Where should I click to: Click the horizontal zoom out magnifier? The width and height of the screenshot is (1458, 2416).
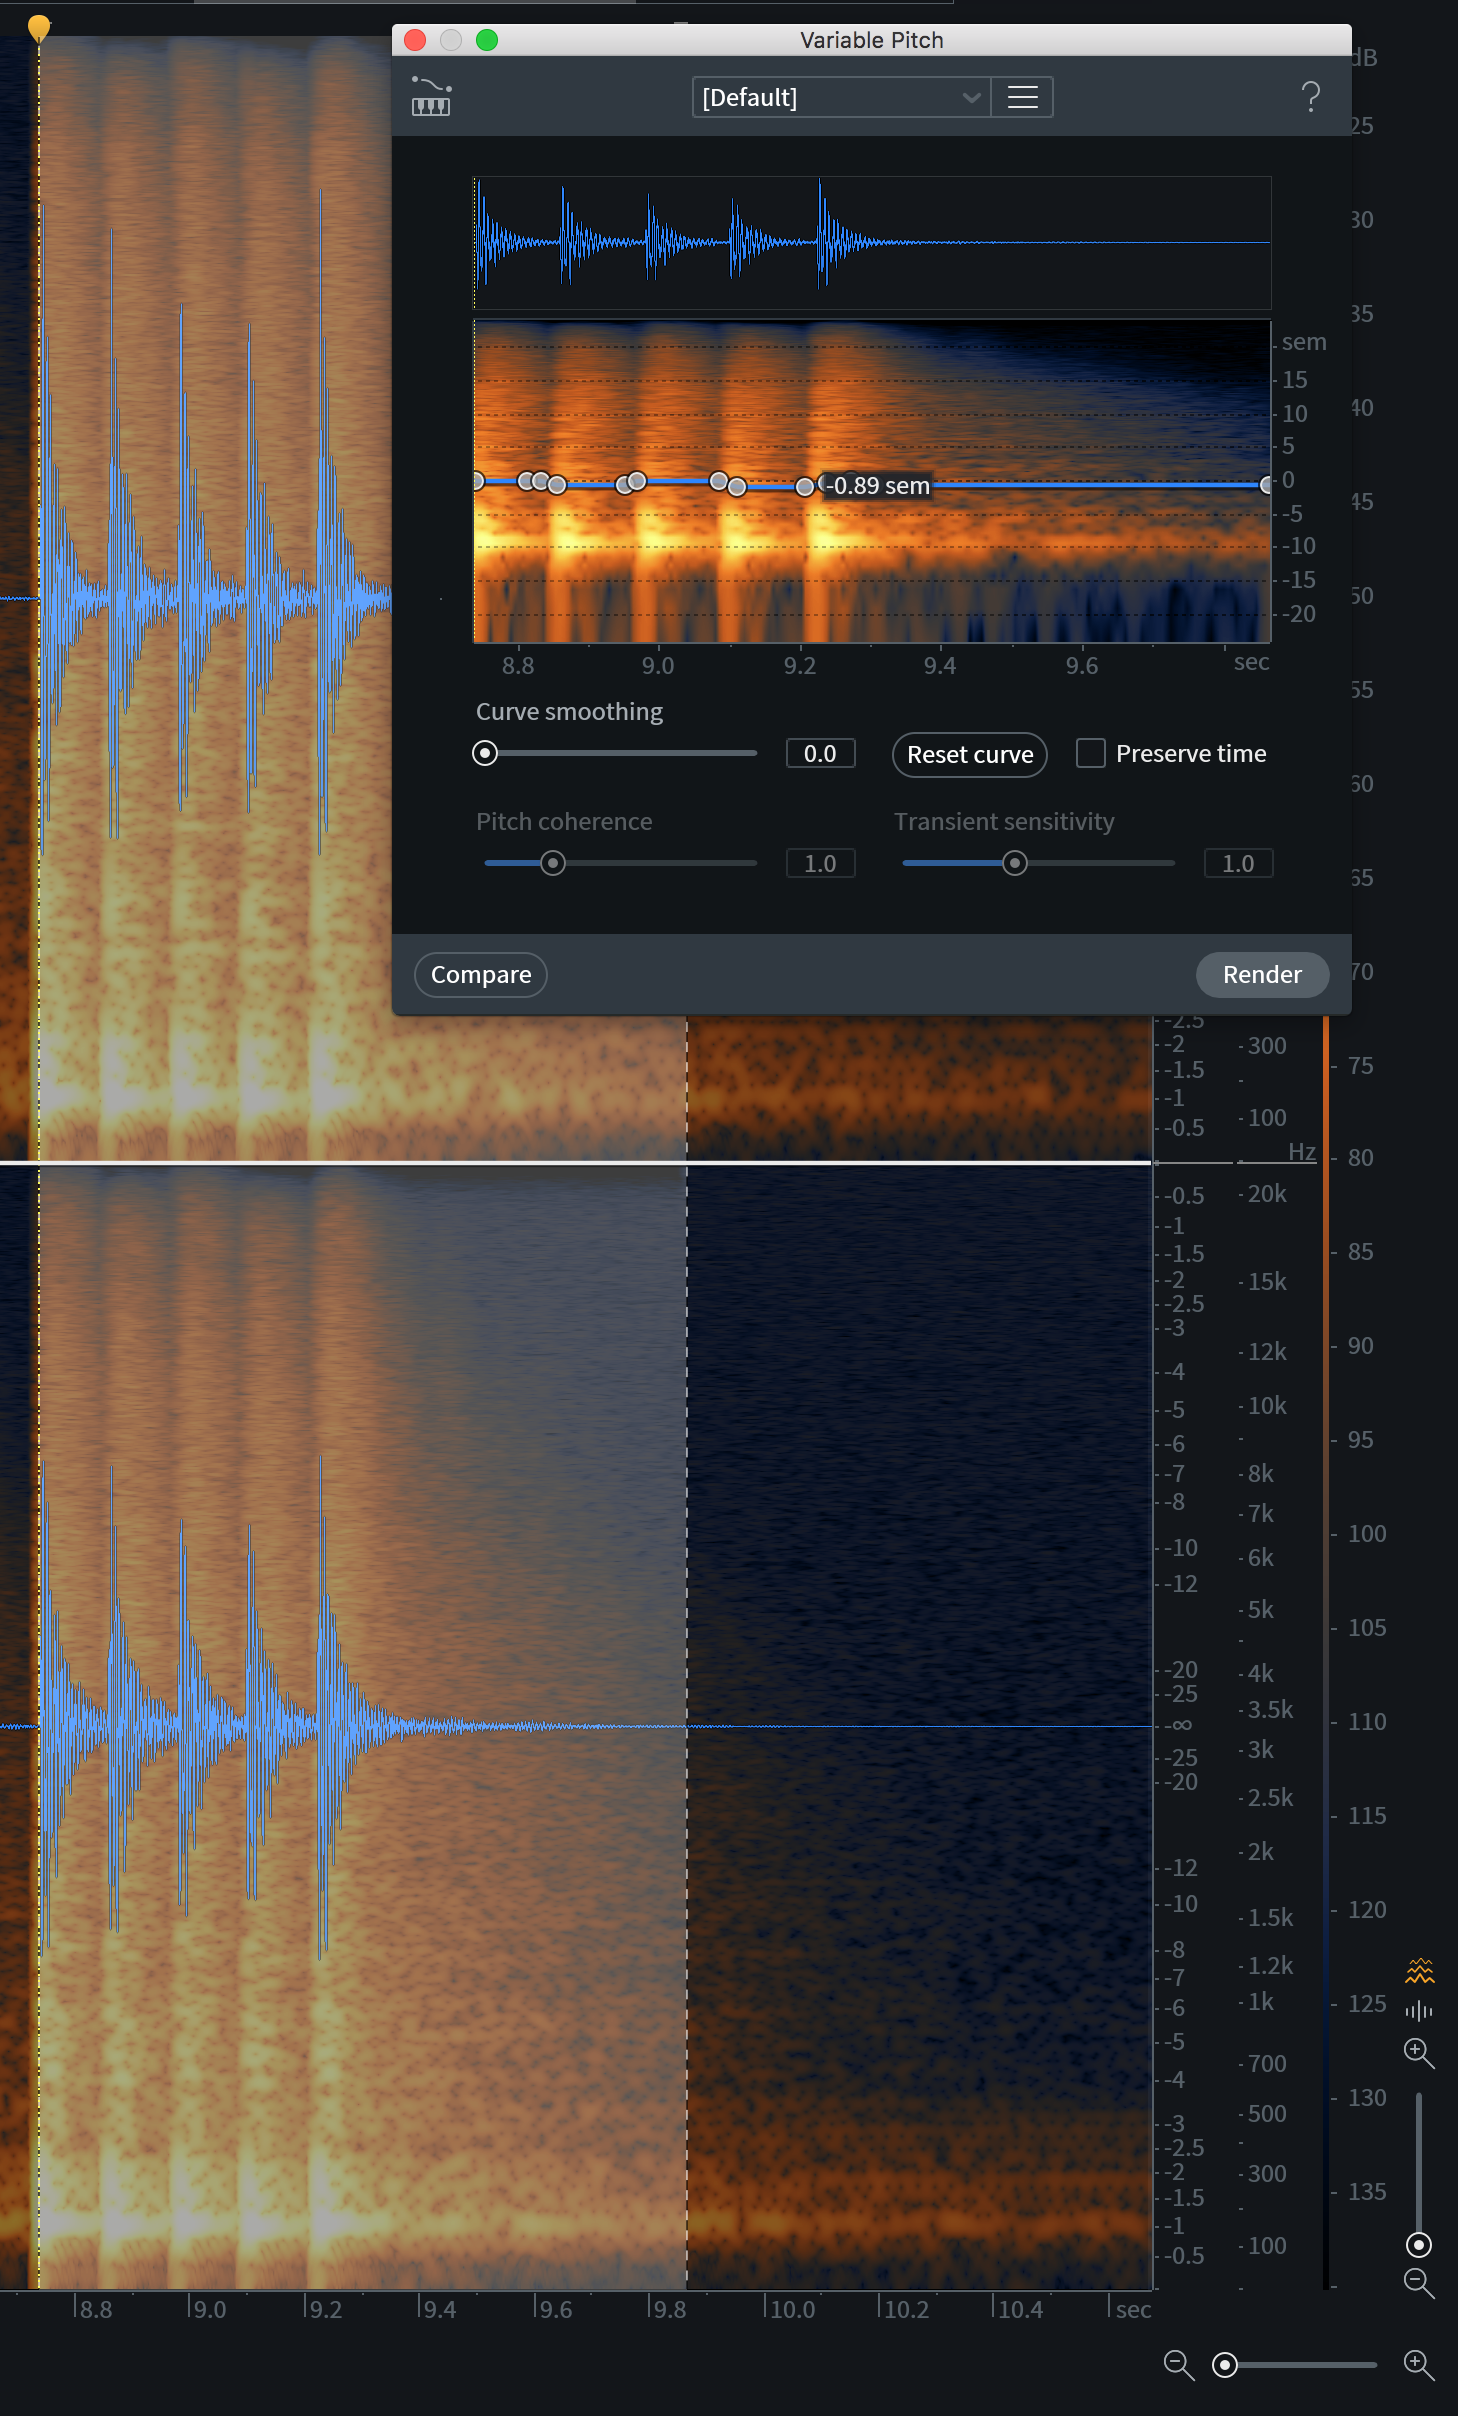click(1179, 2365)
